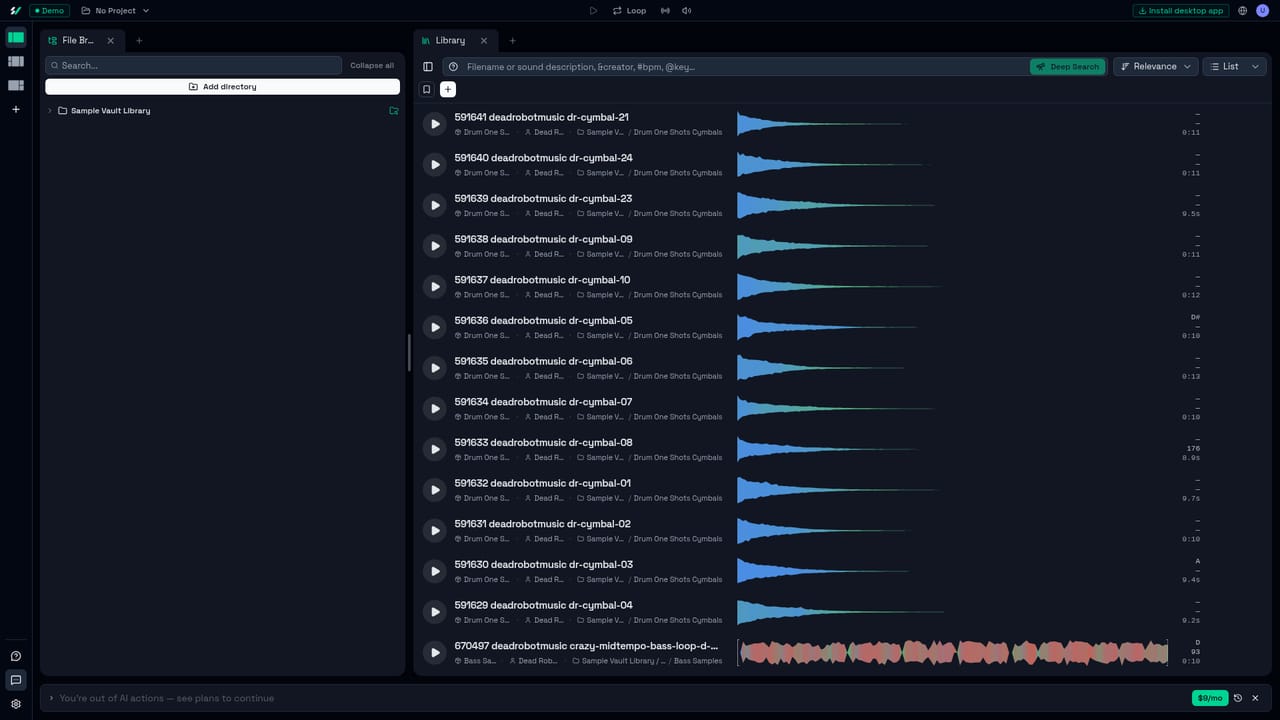1280x720 pixels.
Task: Click the Drum One Shots Cymbals folder for dr-cymbal-04
Action: click(x=678, y=620)
